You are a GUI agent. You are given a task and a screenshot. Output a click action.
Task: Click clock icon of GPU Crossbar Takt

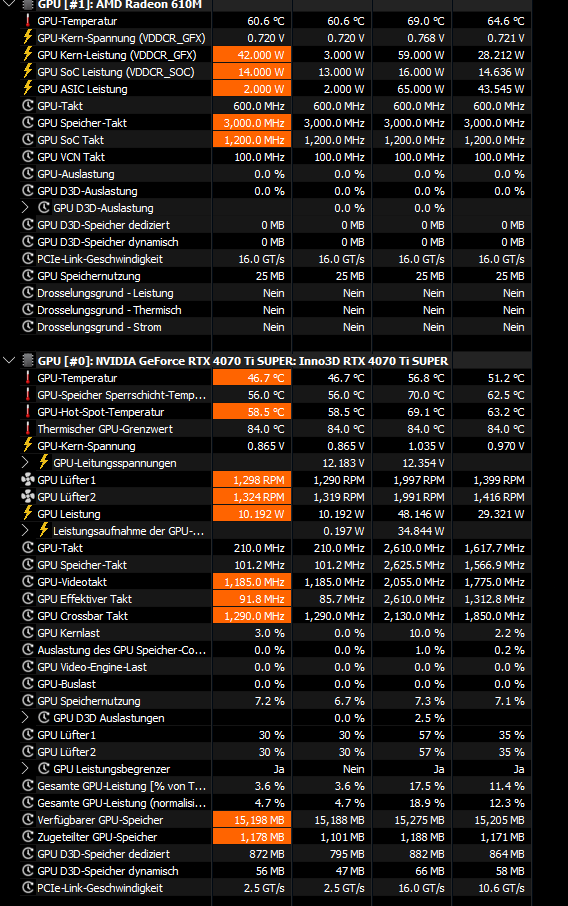coord(28,616)
